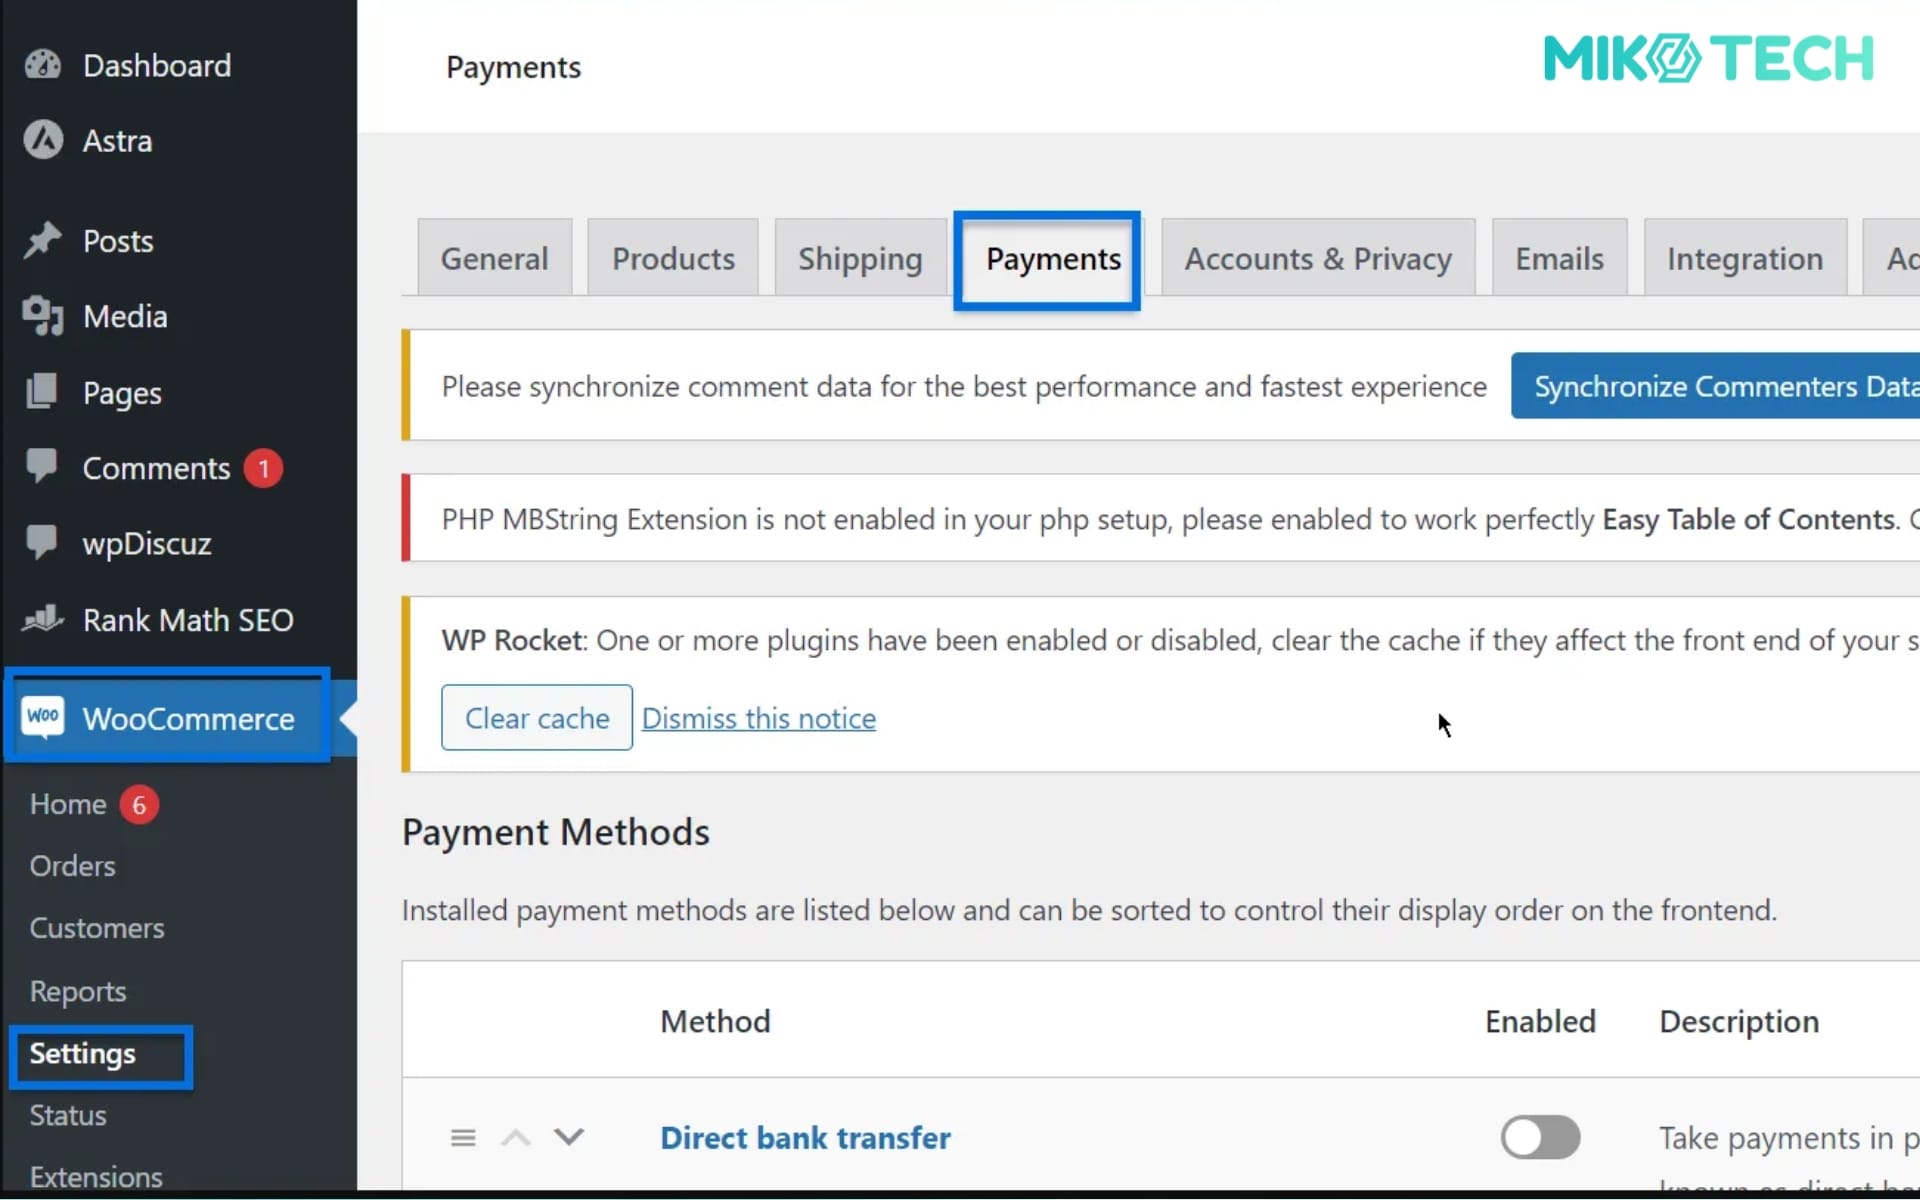This screenshot has height=1200, width=1920.
Task: Click the Dashboard gauge icon
Action: [x=43, y=65]
